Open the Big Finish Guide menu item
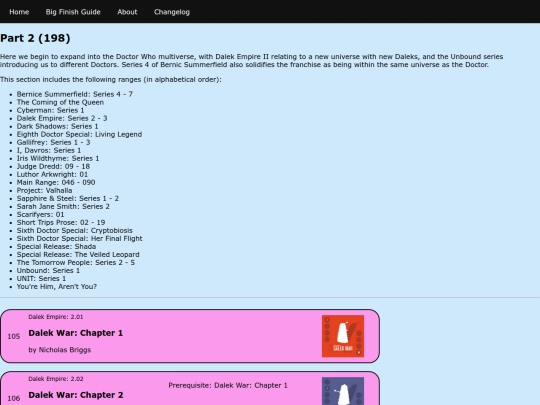Screen dimensions: 540x405 73,12
